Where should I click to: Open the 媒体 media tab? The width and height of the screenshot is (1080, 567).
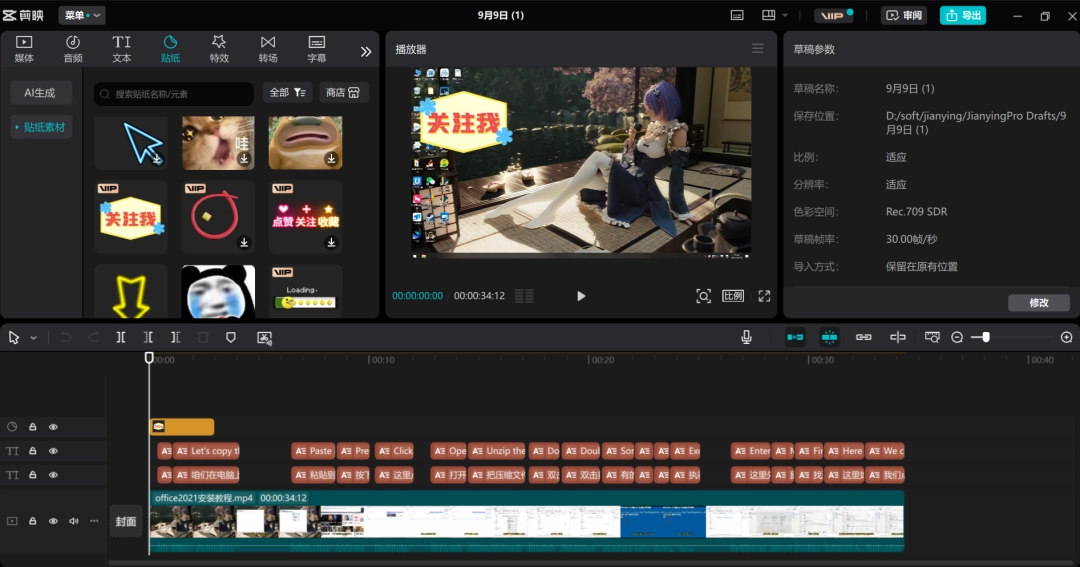(x=24, y=49)
